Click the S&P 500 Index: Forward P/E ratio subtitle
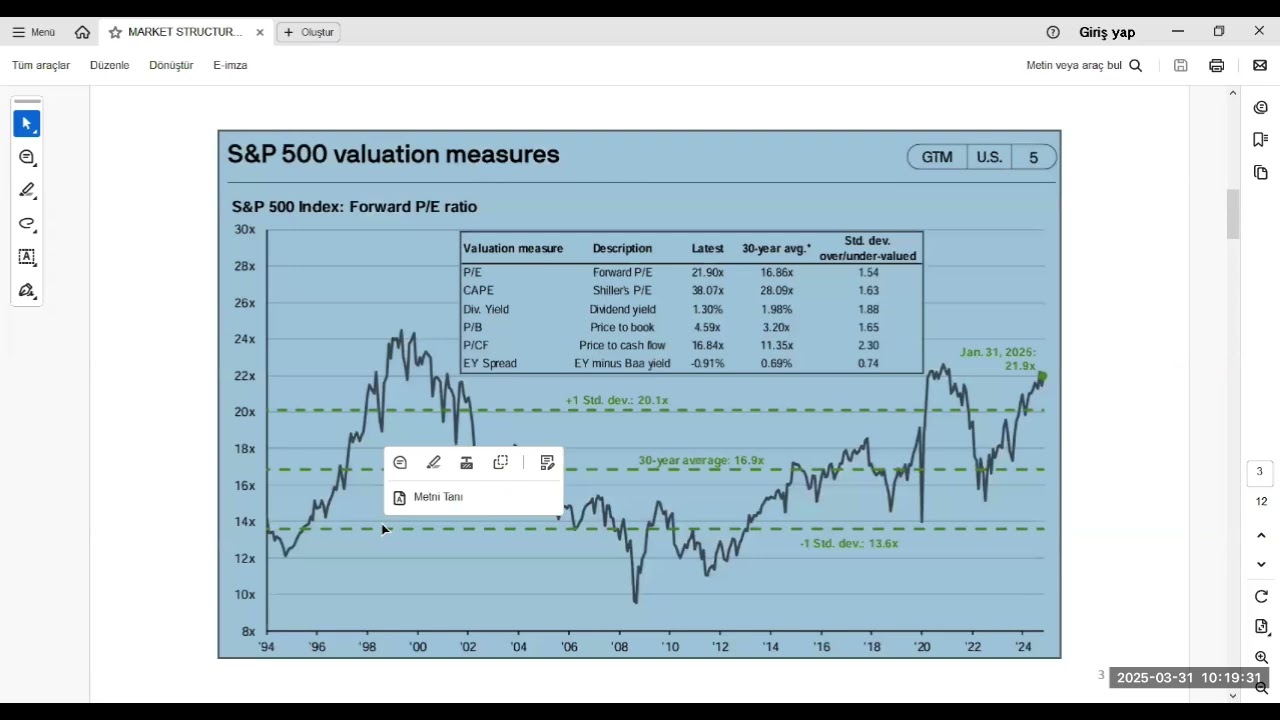The image size is (1280, 720). pyautogui.click(x=355, y=207)
